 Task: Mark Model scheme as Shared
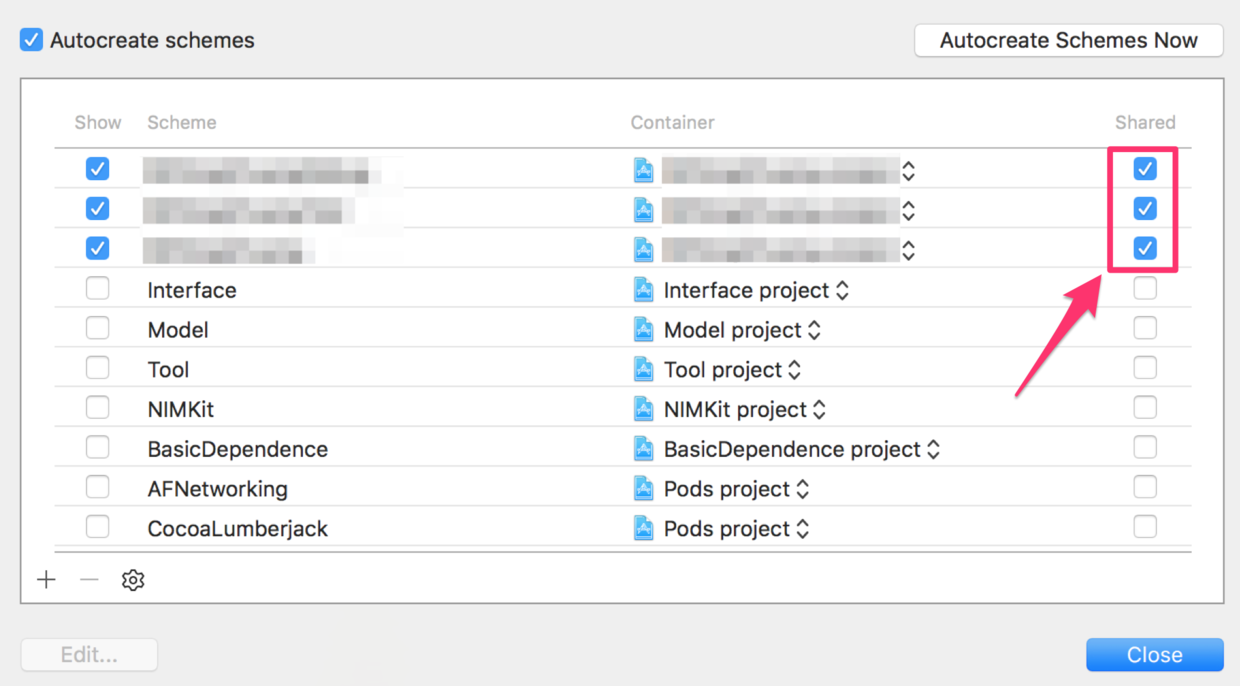pos(1145,328)
